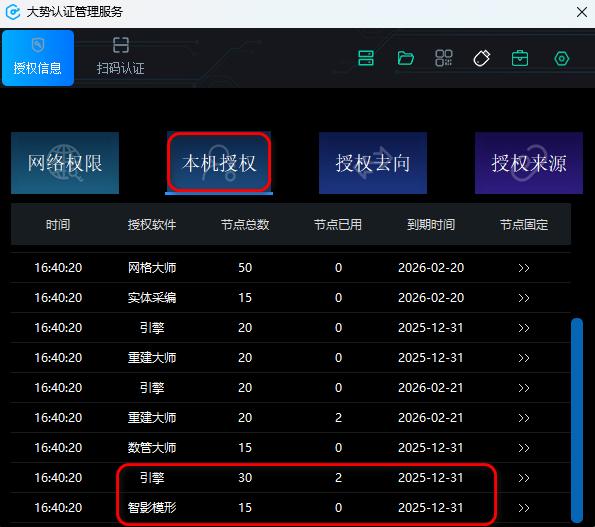This screenshot has height=527, width=595.
Task: Click the white tag icon
Action: [482, 58]
